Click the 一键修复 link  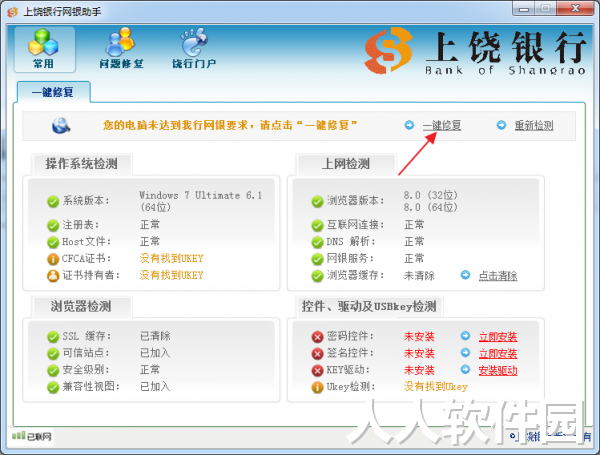[x=442, y=125]
